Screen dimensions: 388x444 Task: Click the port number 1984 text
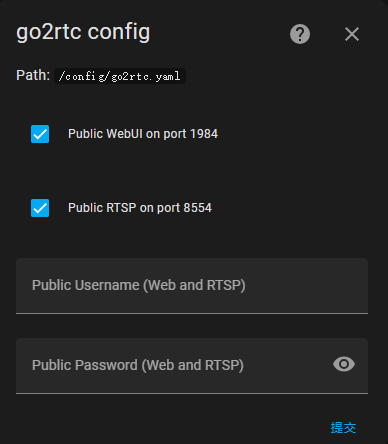pos(204,134)
